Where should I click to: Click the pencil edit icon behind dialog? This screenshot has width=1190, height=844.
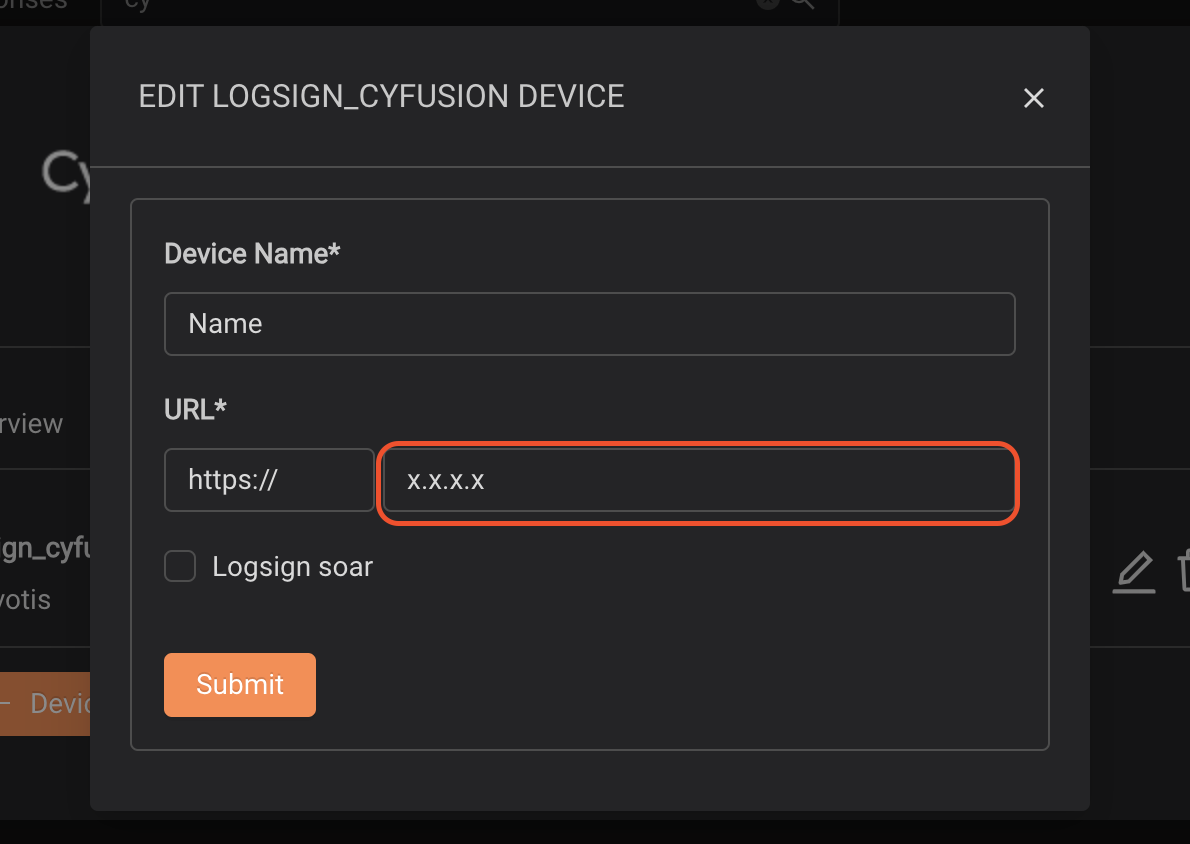tap(1134, 572)
